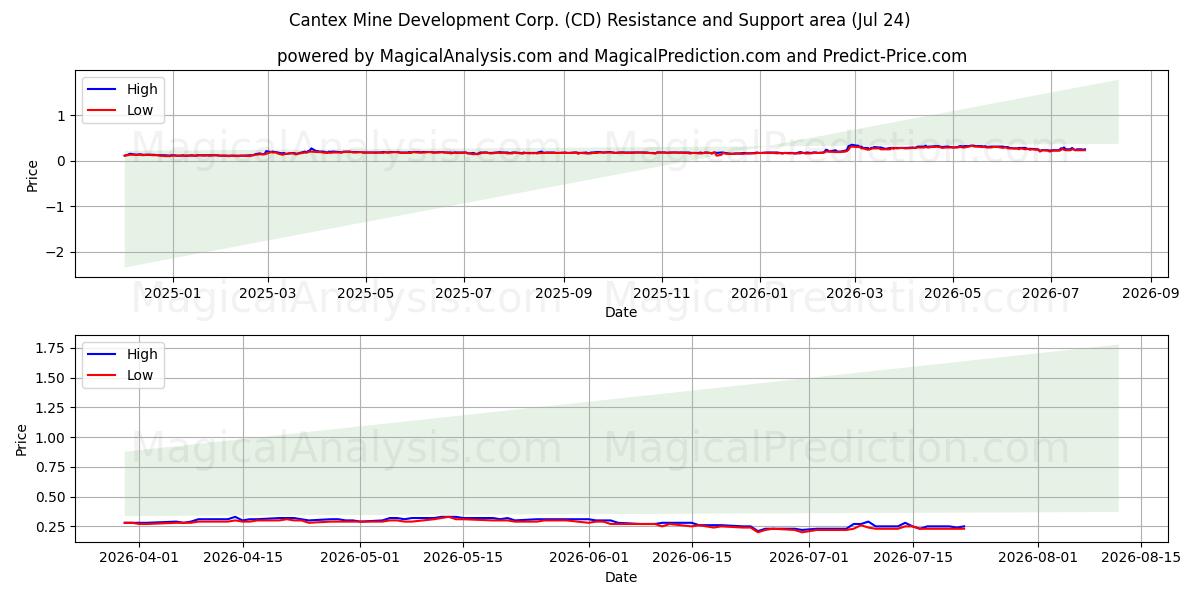Click the '0.75' price tick label
This screenshot has height=600, width=1200.
coord(52,467)
